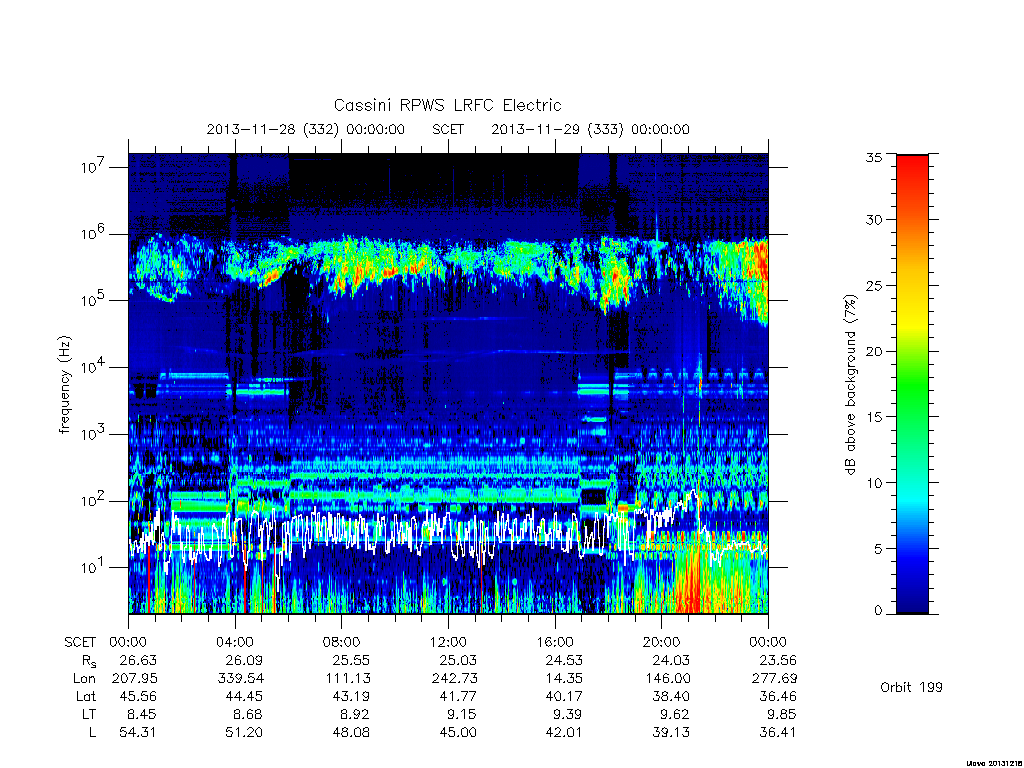Click the 10^6 frequency tick label
The image size is (1024, 768).
tap(91, 234)
